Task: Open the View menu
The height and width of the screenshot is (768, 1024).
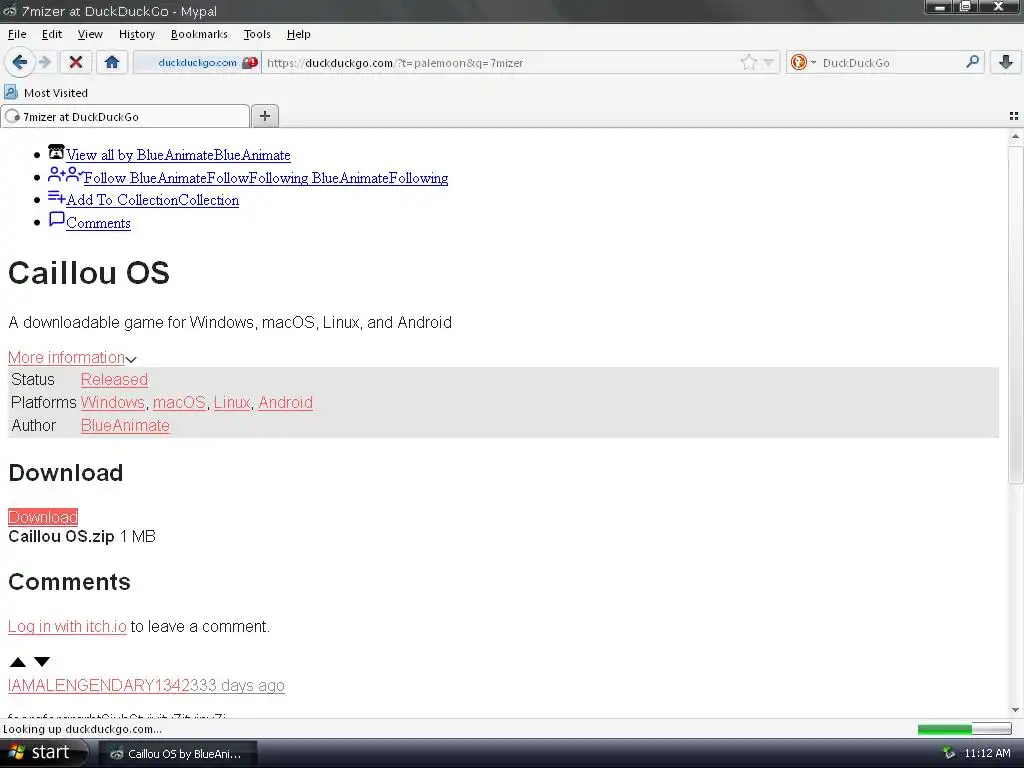Action: [x=90, y=34]
